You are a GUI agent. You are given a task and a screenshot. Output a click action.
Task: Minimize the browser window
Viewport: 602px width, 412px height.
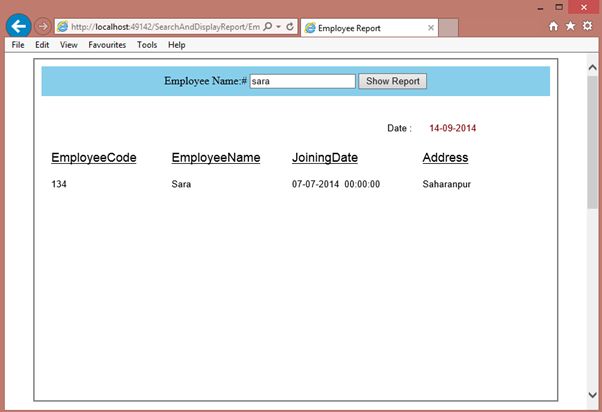click(x=541, y=8)
